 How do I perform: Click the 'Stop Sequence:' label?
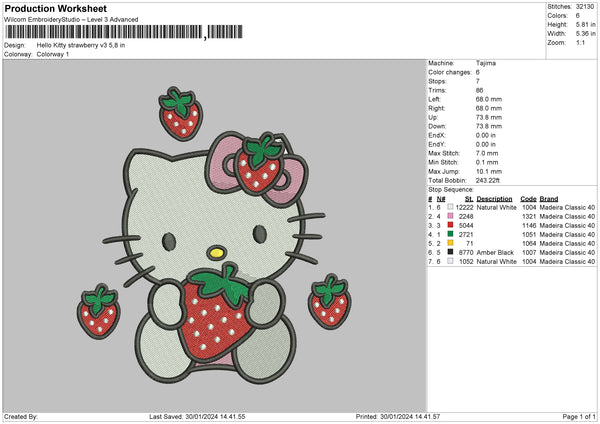pyautogui.click(x=451, y=190)
